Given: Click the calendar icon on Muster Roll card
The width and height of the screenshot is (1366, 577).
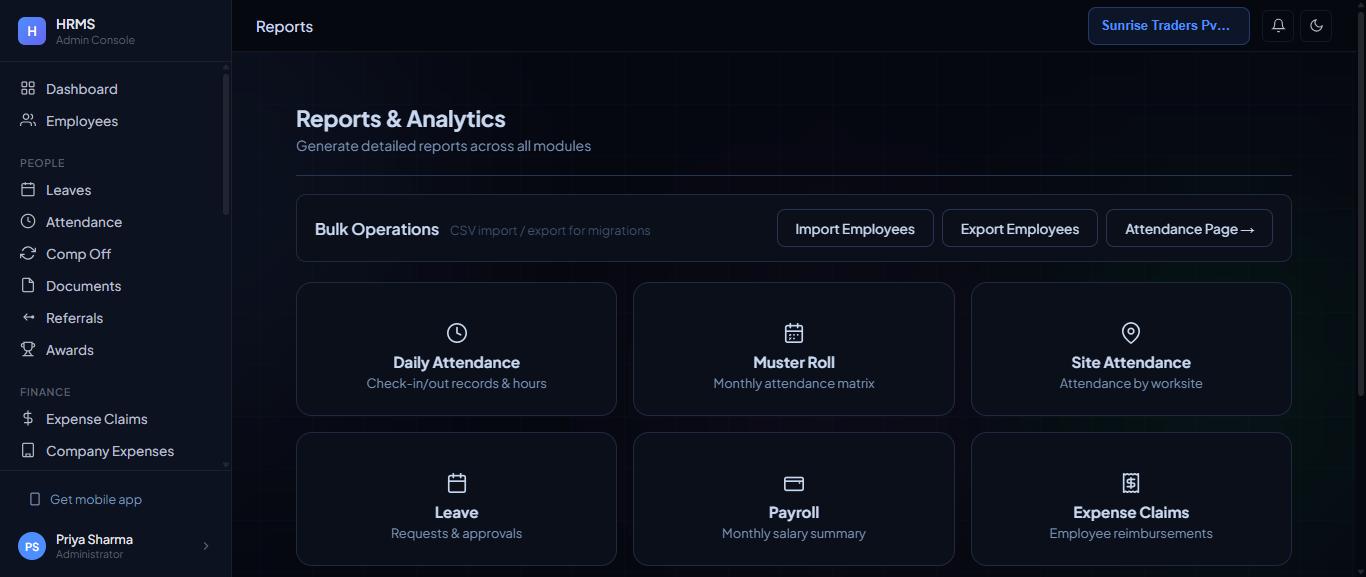Looking at the screenshot, I should pyautogui.click(x=794, y=333).
